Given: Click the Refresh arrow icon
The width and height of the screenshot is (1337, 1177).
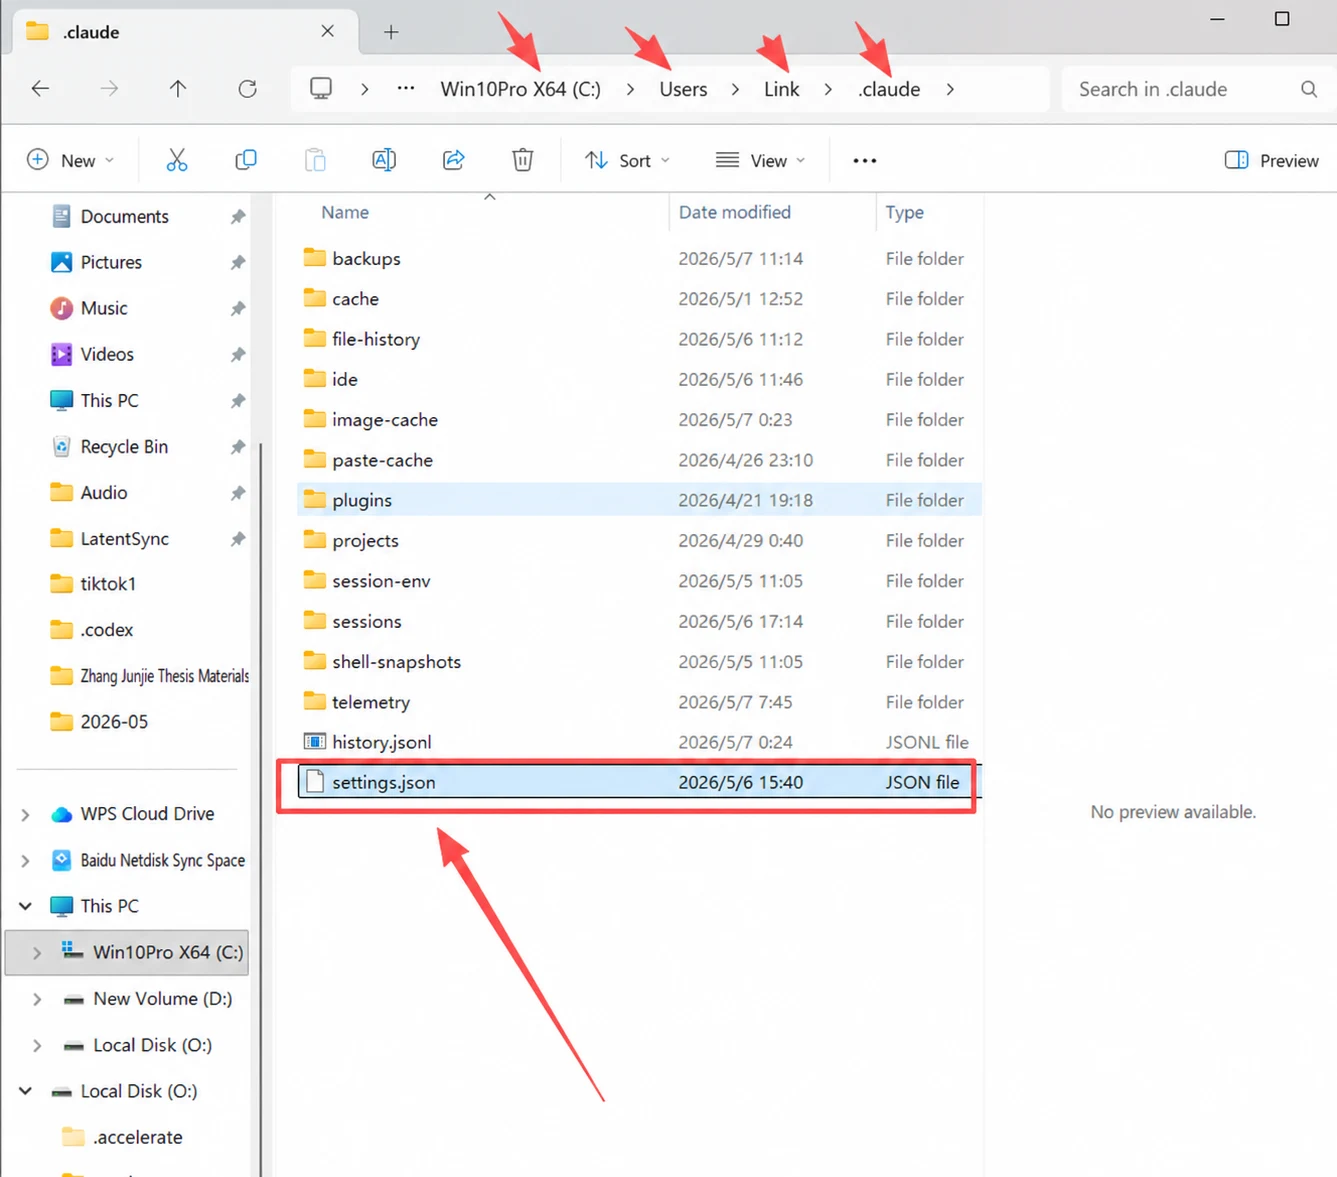Looking at the screenshot, I should 248,89.
